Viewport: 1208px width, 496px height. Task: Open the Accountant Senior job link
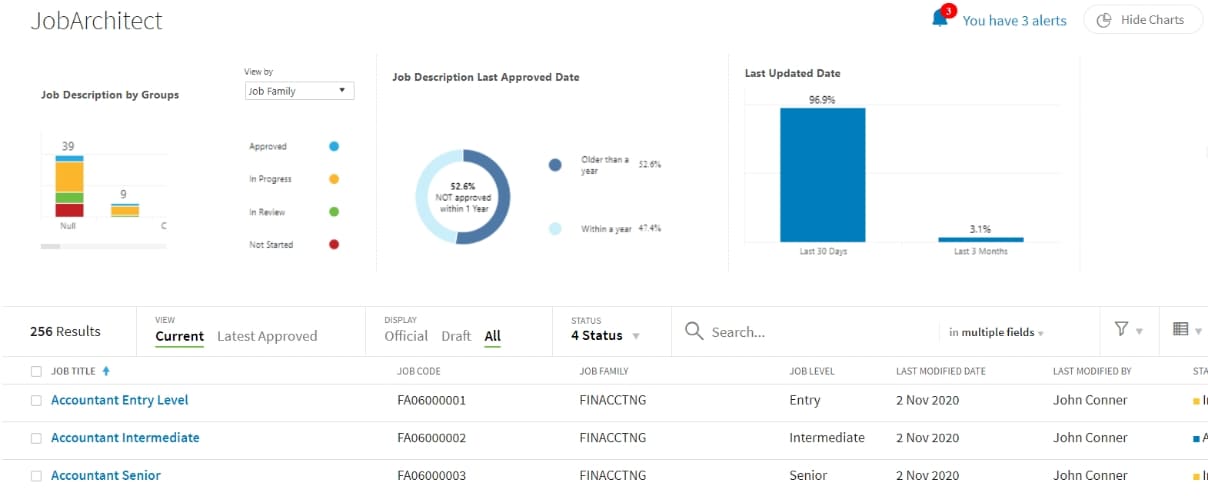tap(105, 475)
